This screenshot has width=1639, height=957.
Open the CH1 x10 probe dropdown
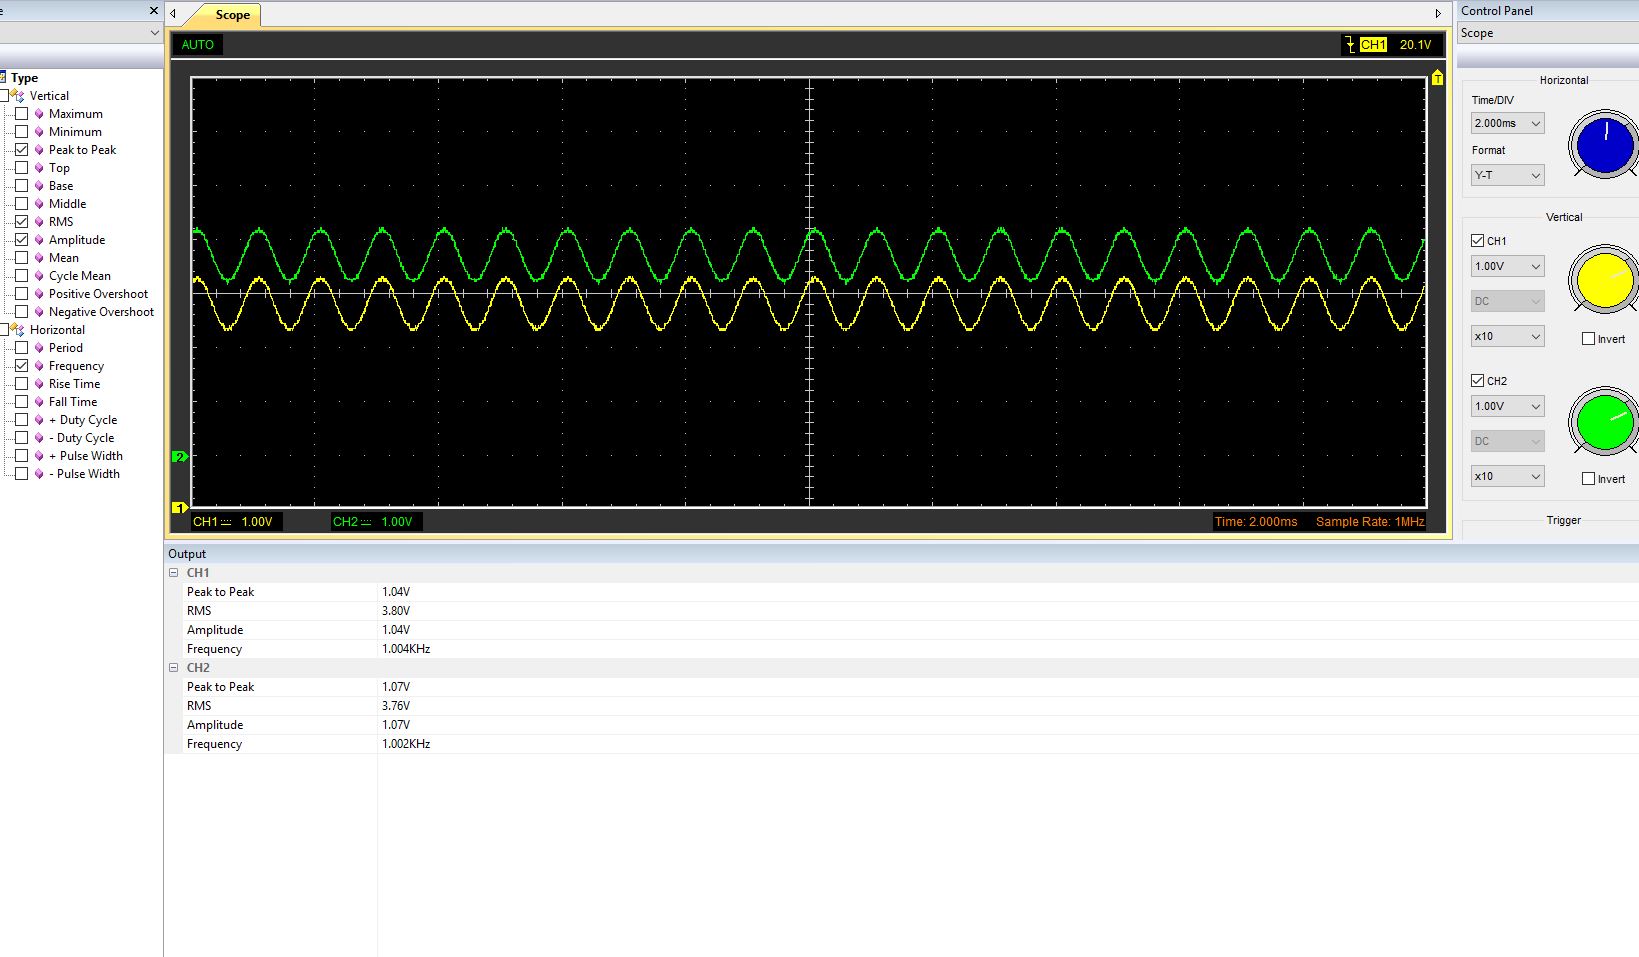(1507, 336)
